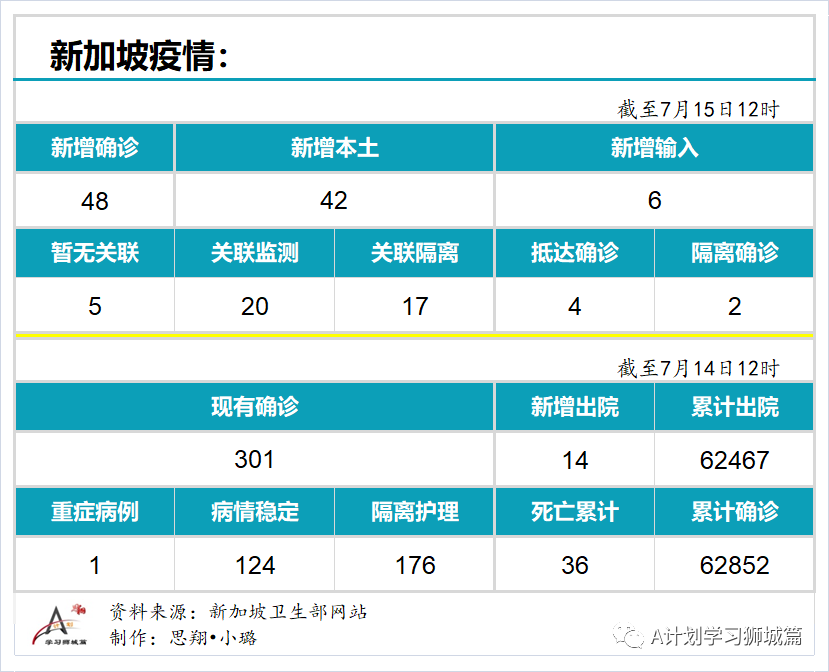829x672 pixels.
Task: Select the 死亡累计 header tab
Action: click(x=574, y=511)
